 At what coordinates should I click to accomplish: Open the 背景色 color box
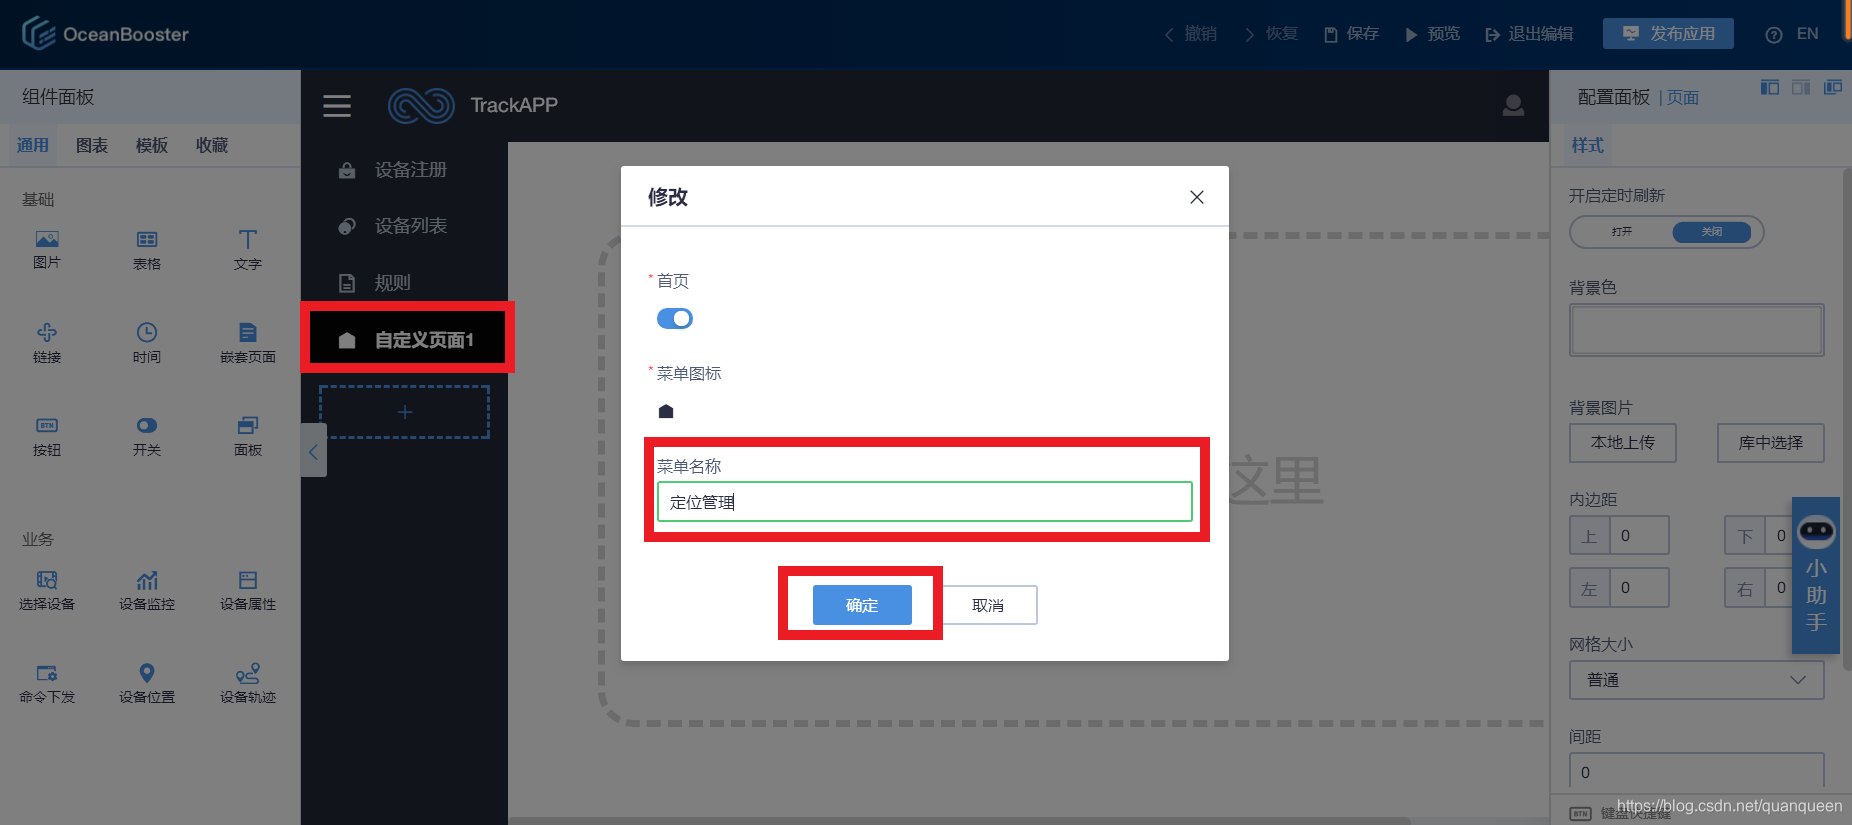point(1697,330)
